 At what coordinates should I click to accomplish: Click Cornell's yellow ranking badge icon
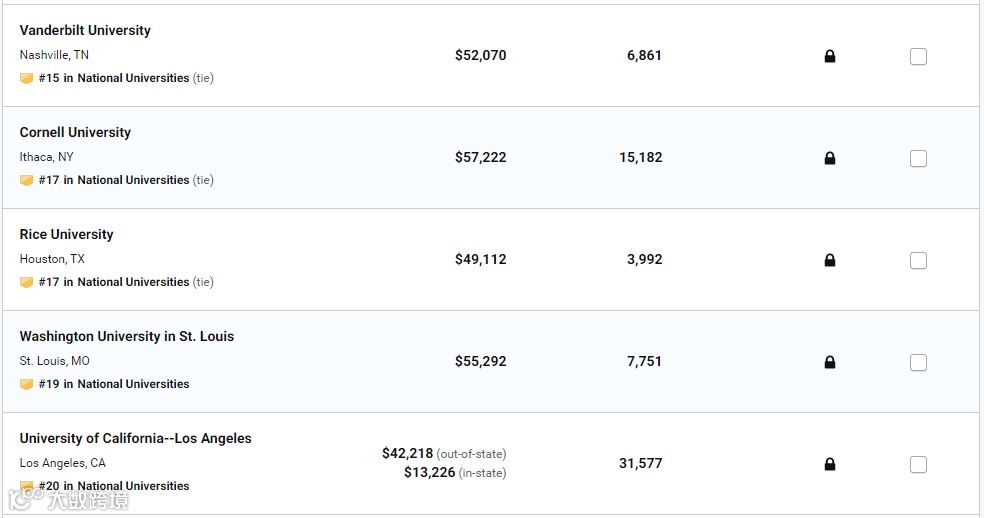pos(27,180)
